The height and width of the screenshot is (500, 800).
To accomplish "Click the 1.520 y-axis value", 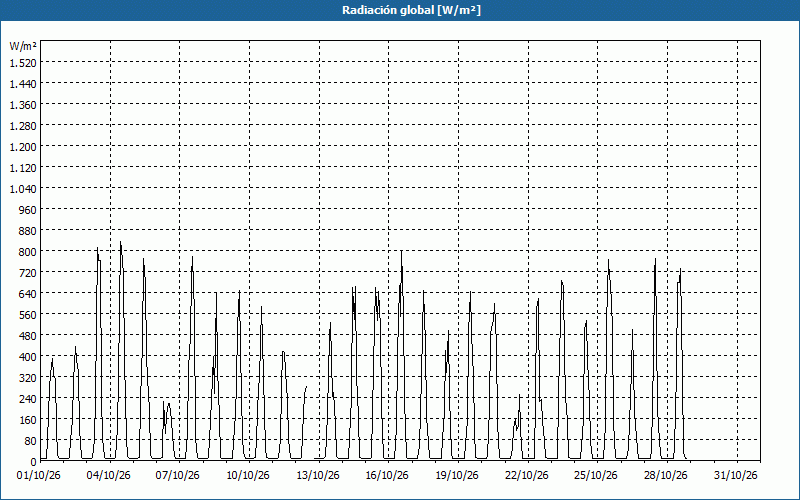I will click(23, 63).
